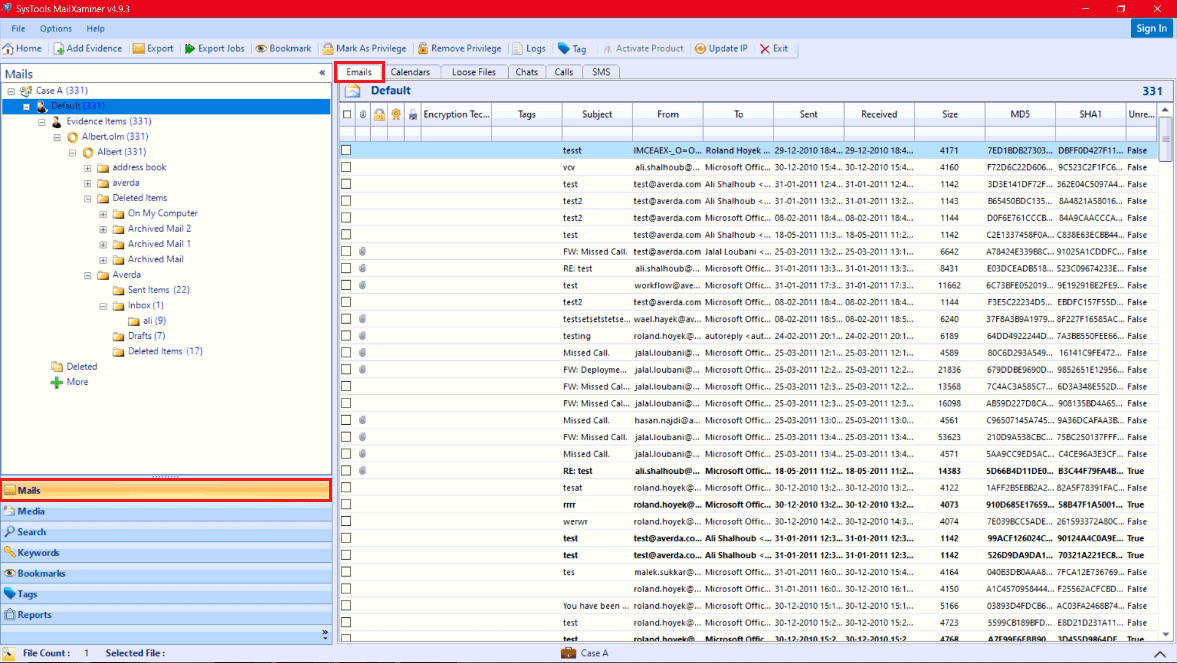Image resolution: width=1177 pixels, height=663 pixels.
Task: Click attachment icon on testsetsetstetse row
Action: pos(363,319)
